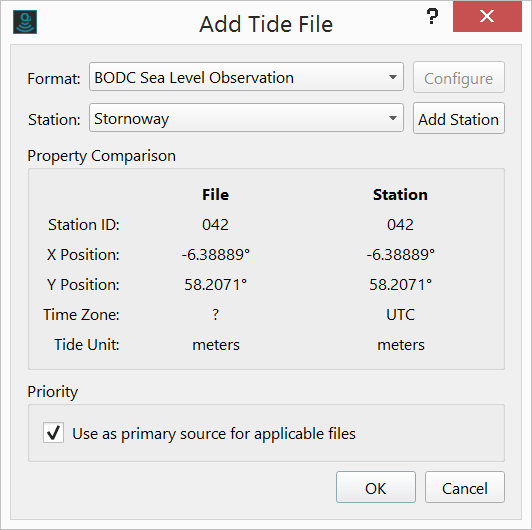Screen dimensions: 532x530
Task: Click the Add Station button
Action: [x=459, y=118]
